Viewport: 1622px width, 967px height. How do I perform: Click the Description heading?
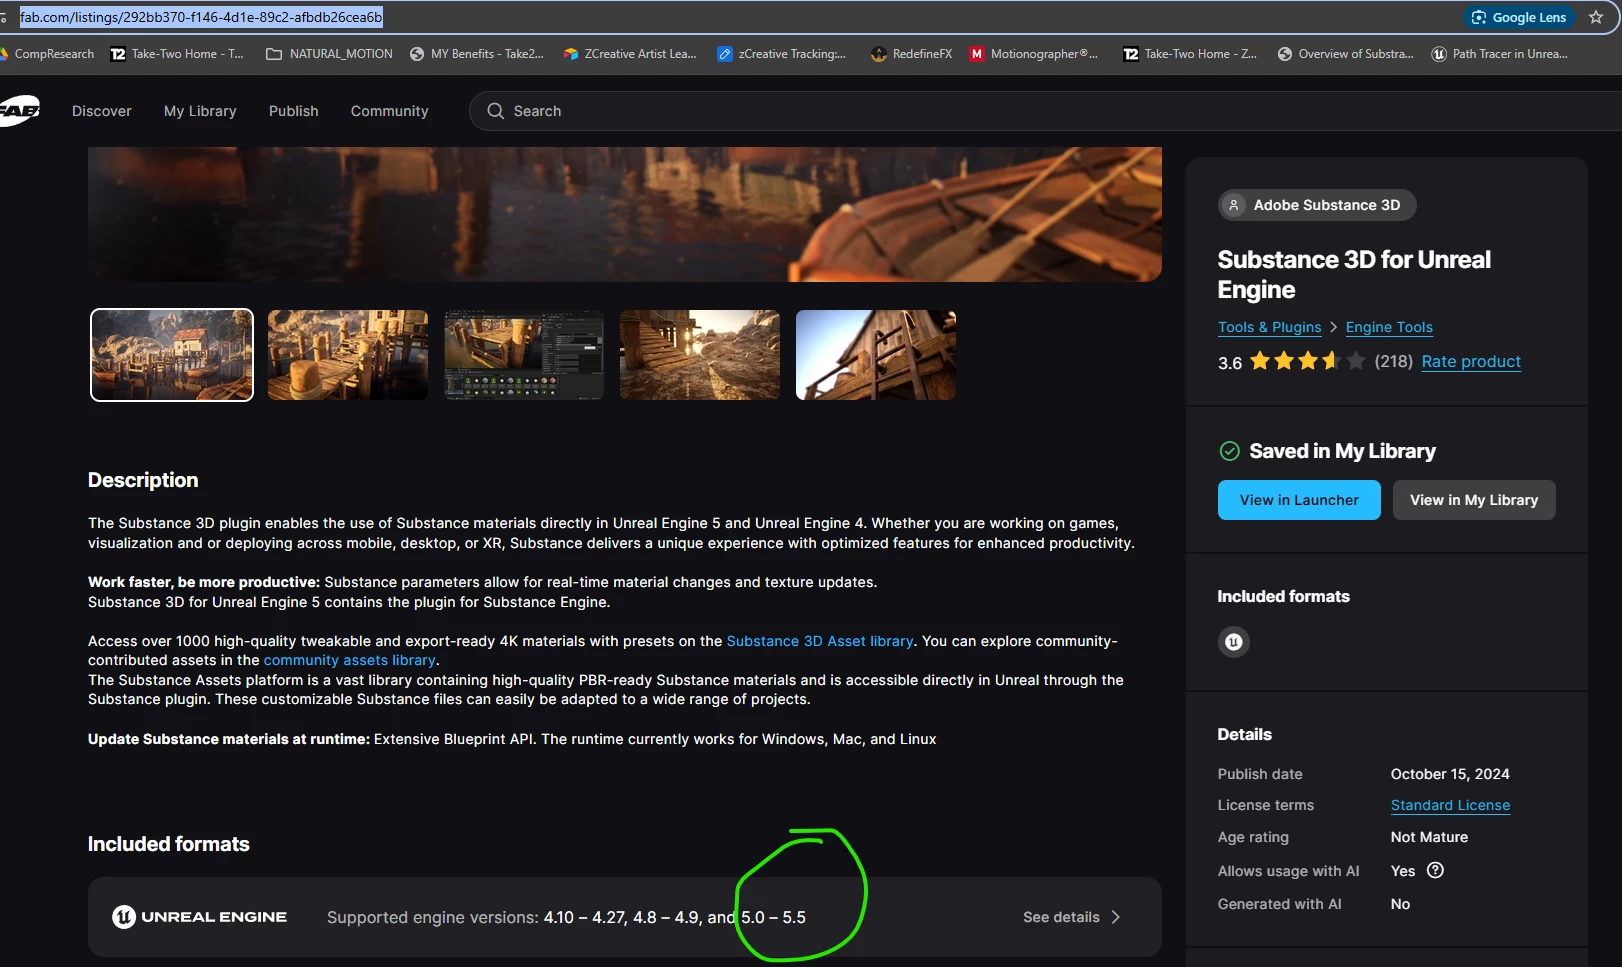point(143,480)
